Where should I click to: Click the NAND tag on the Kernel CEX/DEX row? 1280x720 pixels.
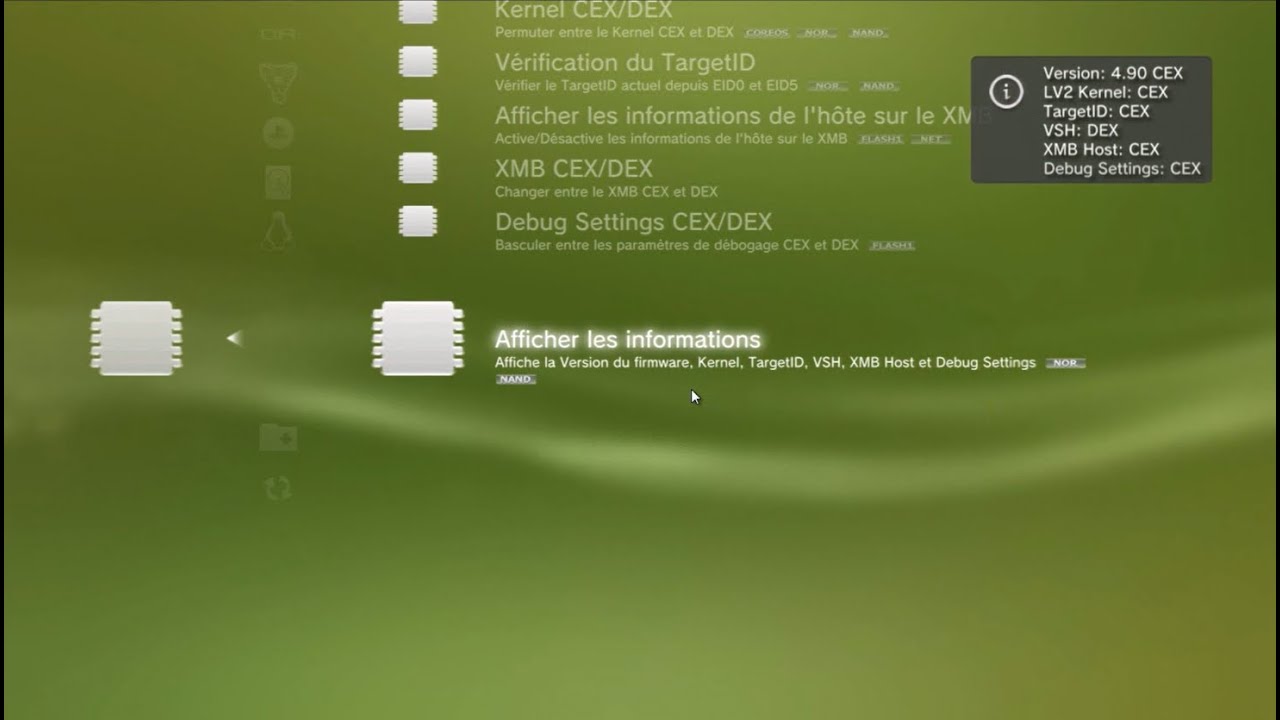point(867,33)
